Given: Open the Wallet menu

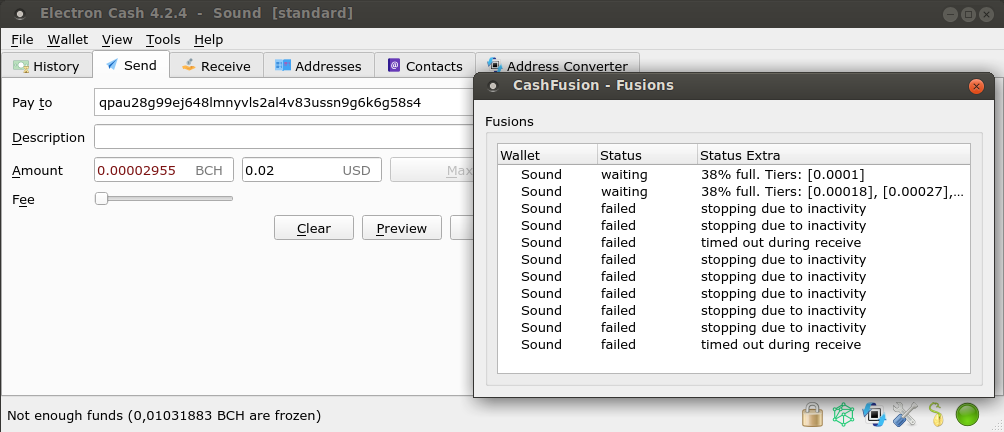Looking at the screenshot, I should click(x=68, y=40).
